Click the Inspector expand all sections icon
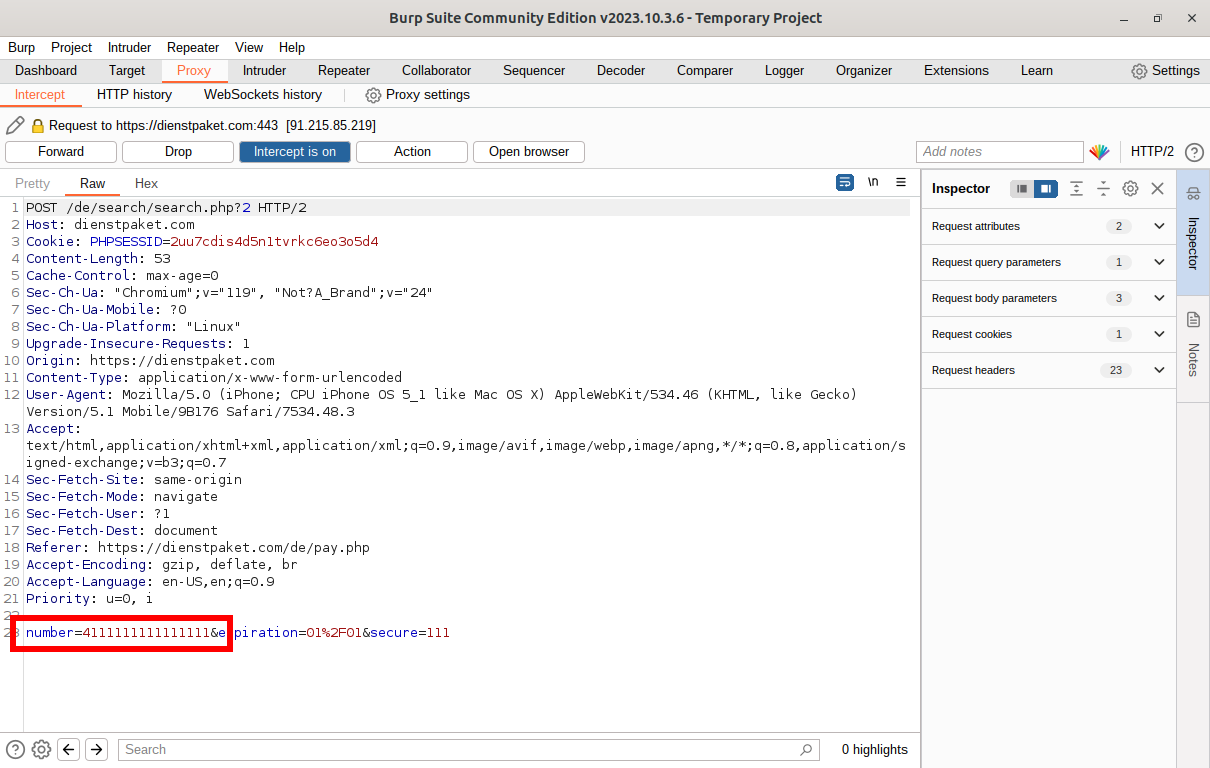1210x768 pixels. 1076,189
